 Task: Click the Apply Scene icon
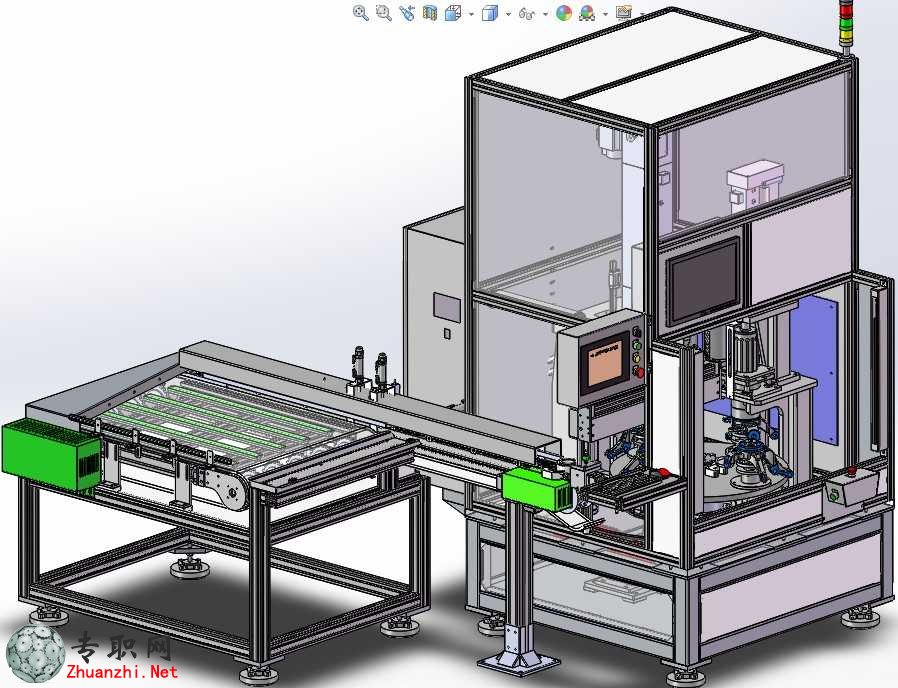point(587,13)
